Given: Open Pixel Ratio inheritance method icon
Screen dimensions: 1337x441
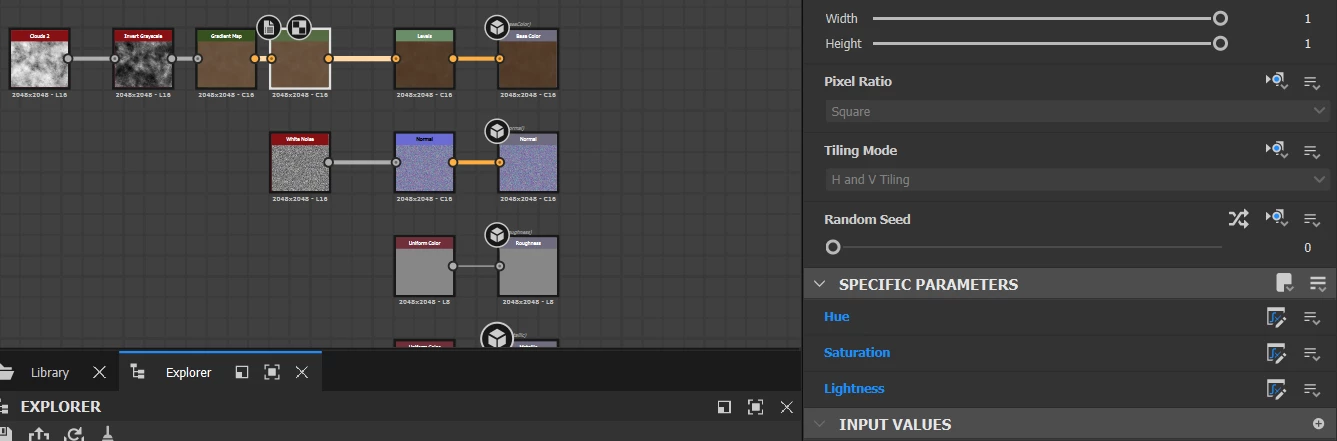Looking at the screenshot, I should pyautogui.click(x=1277, y=81).
